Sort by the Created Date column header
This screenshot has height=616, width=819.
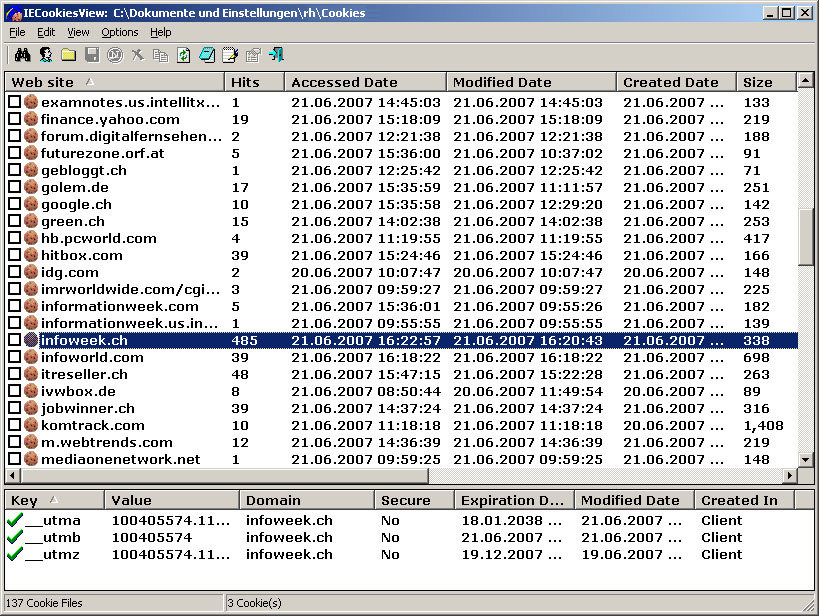[x=676, y=82]
